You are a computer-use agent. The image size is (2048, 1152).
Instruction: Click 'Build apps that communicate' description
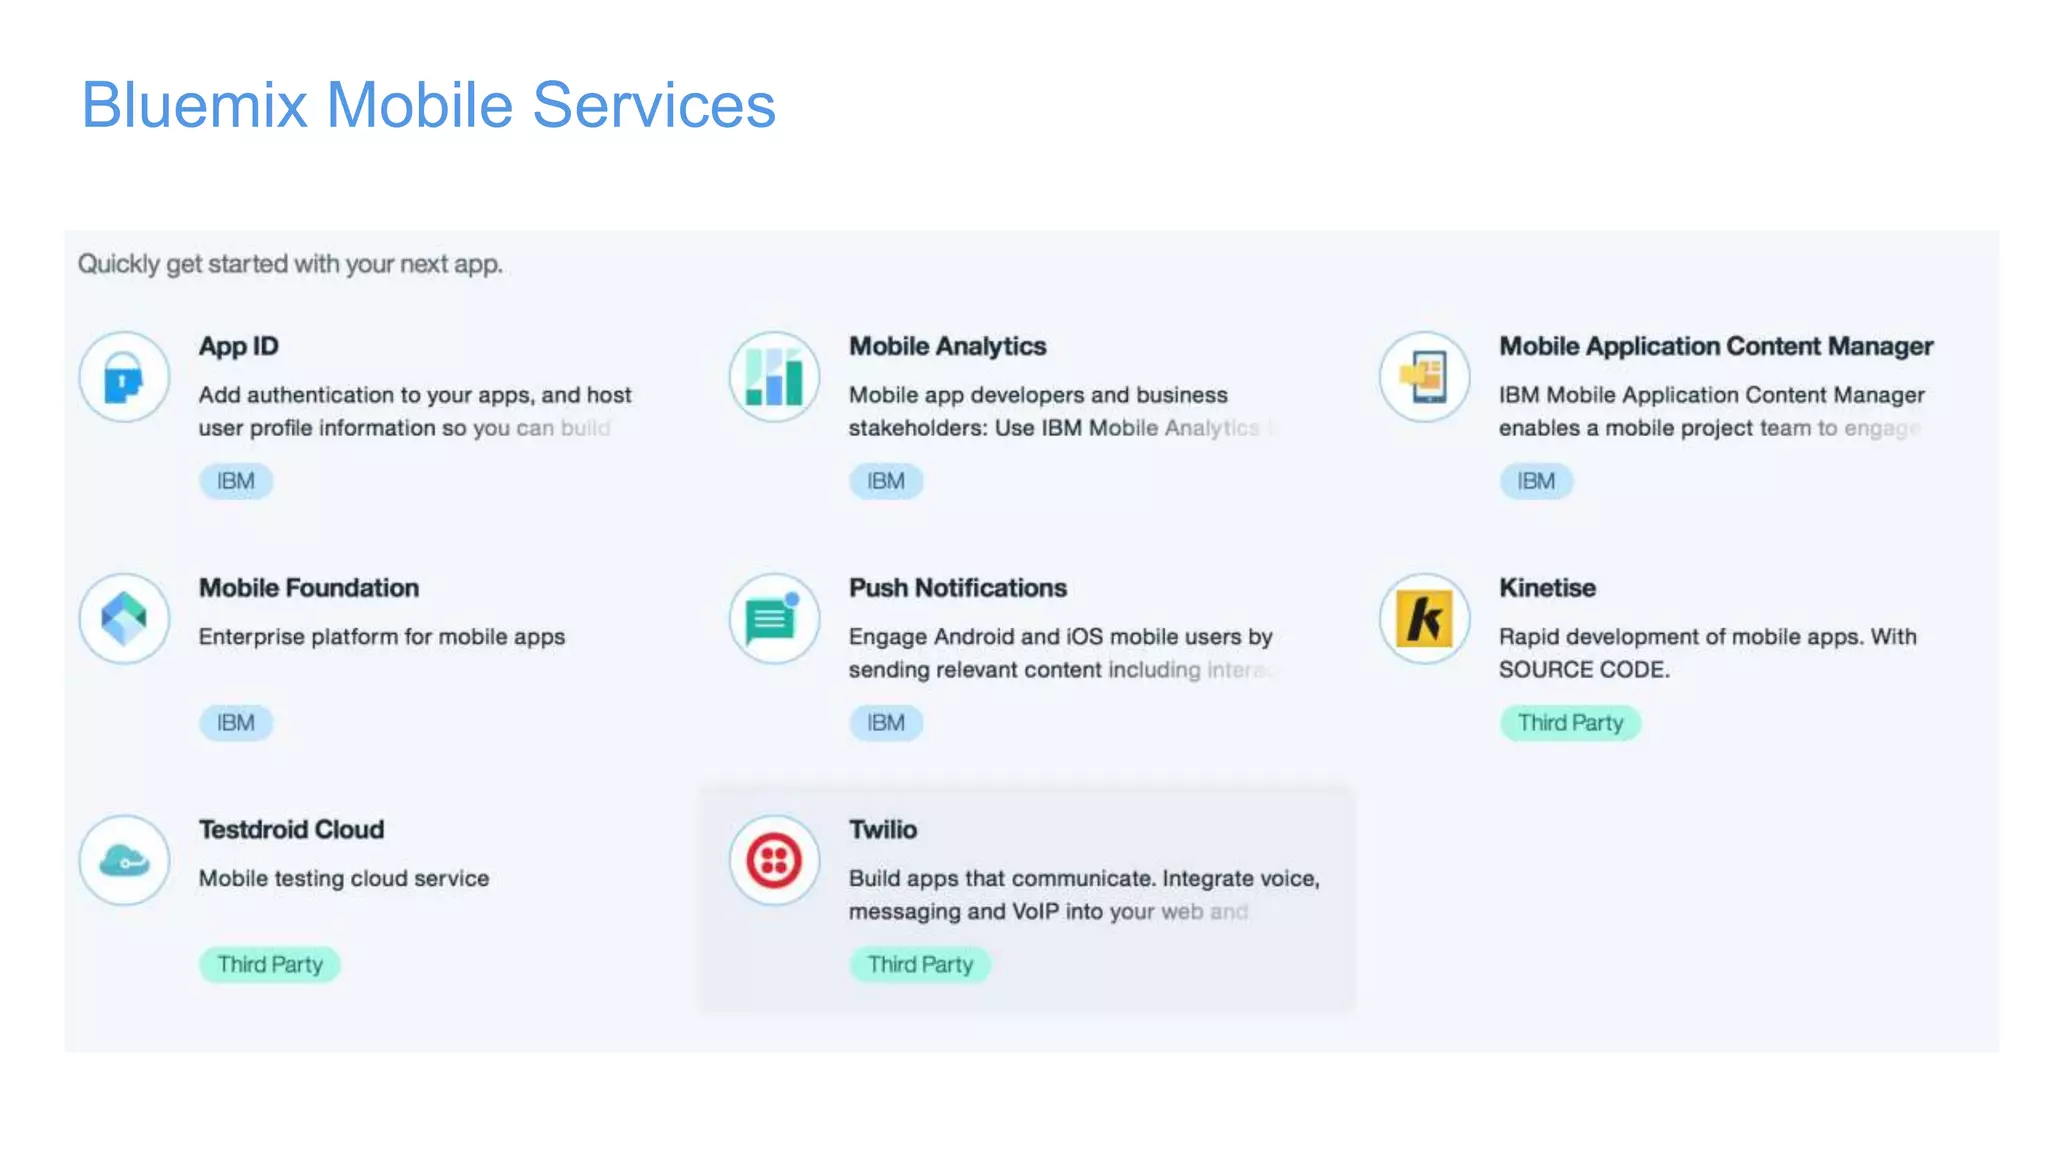point(1084,895)
